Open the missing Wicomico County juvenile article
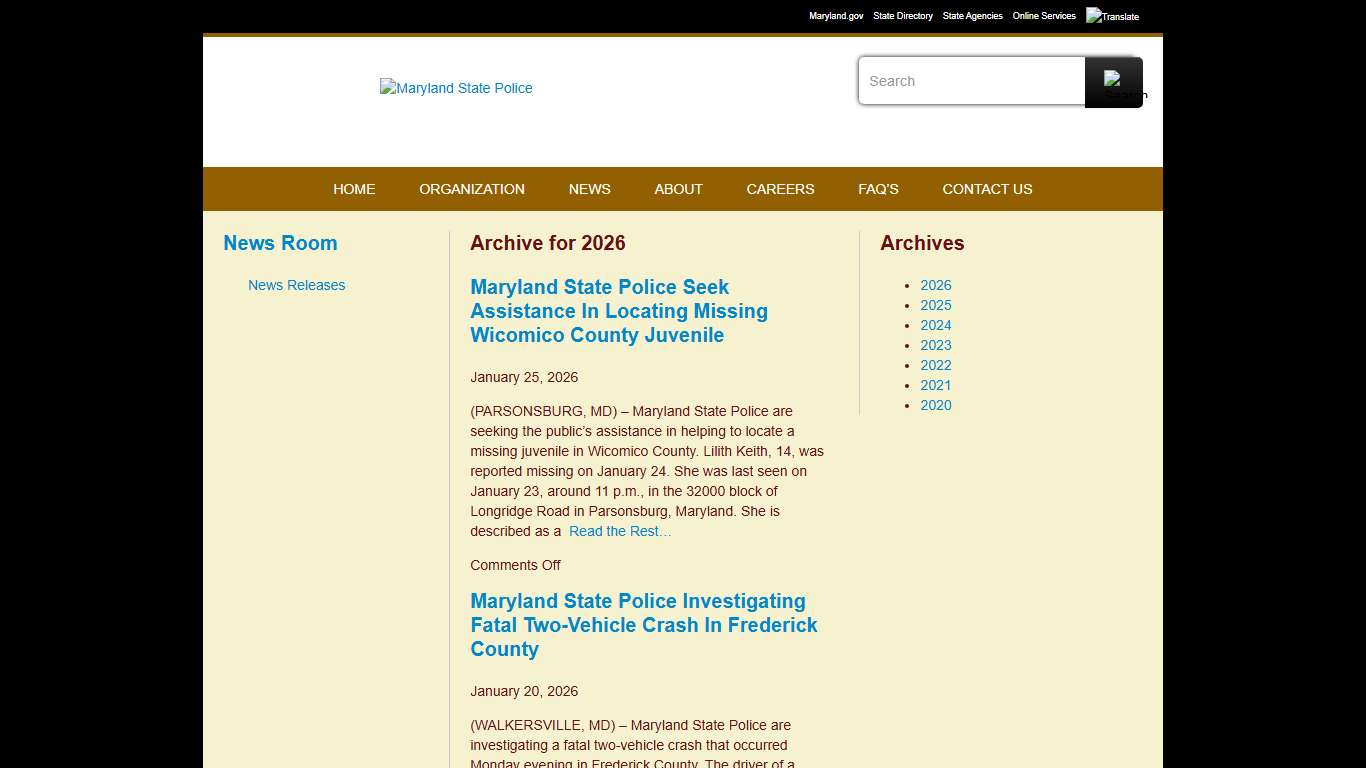The height and width of the screenshot is (768, 1366). pyautogui.click(x=619, y=311)
